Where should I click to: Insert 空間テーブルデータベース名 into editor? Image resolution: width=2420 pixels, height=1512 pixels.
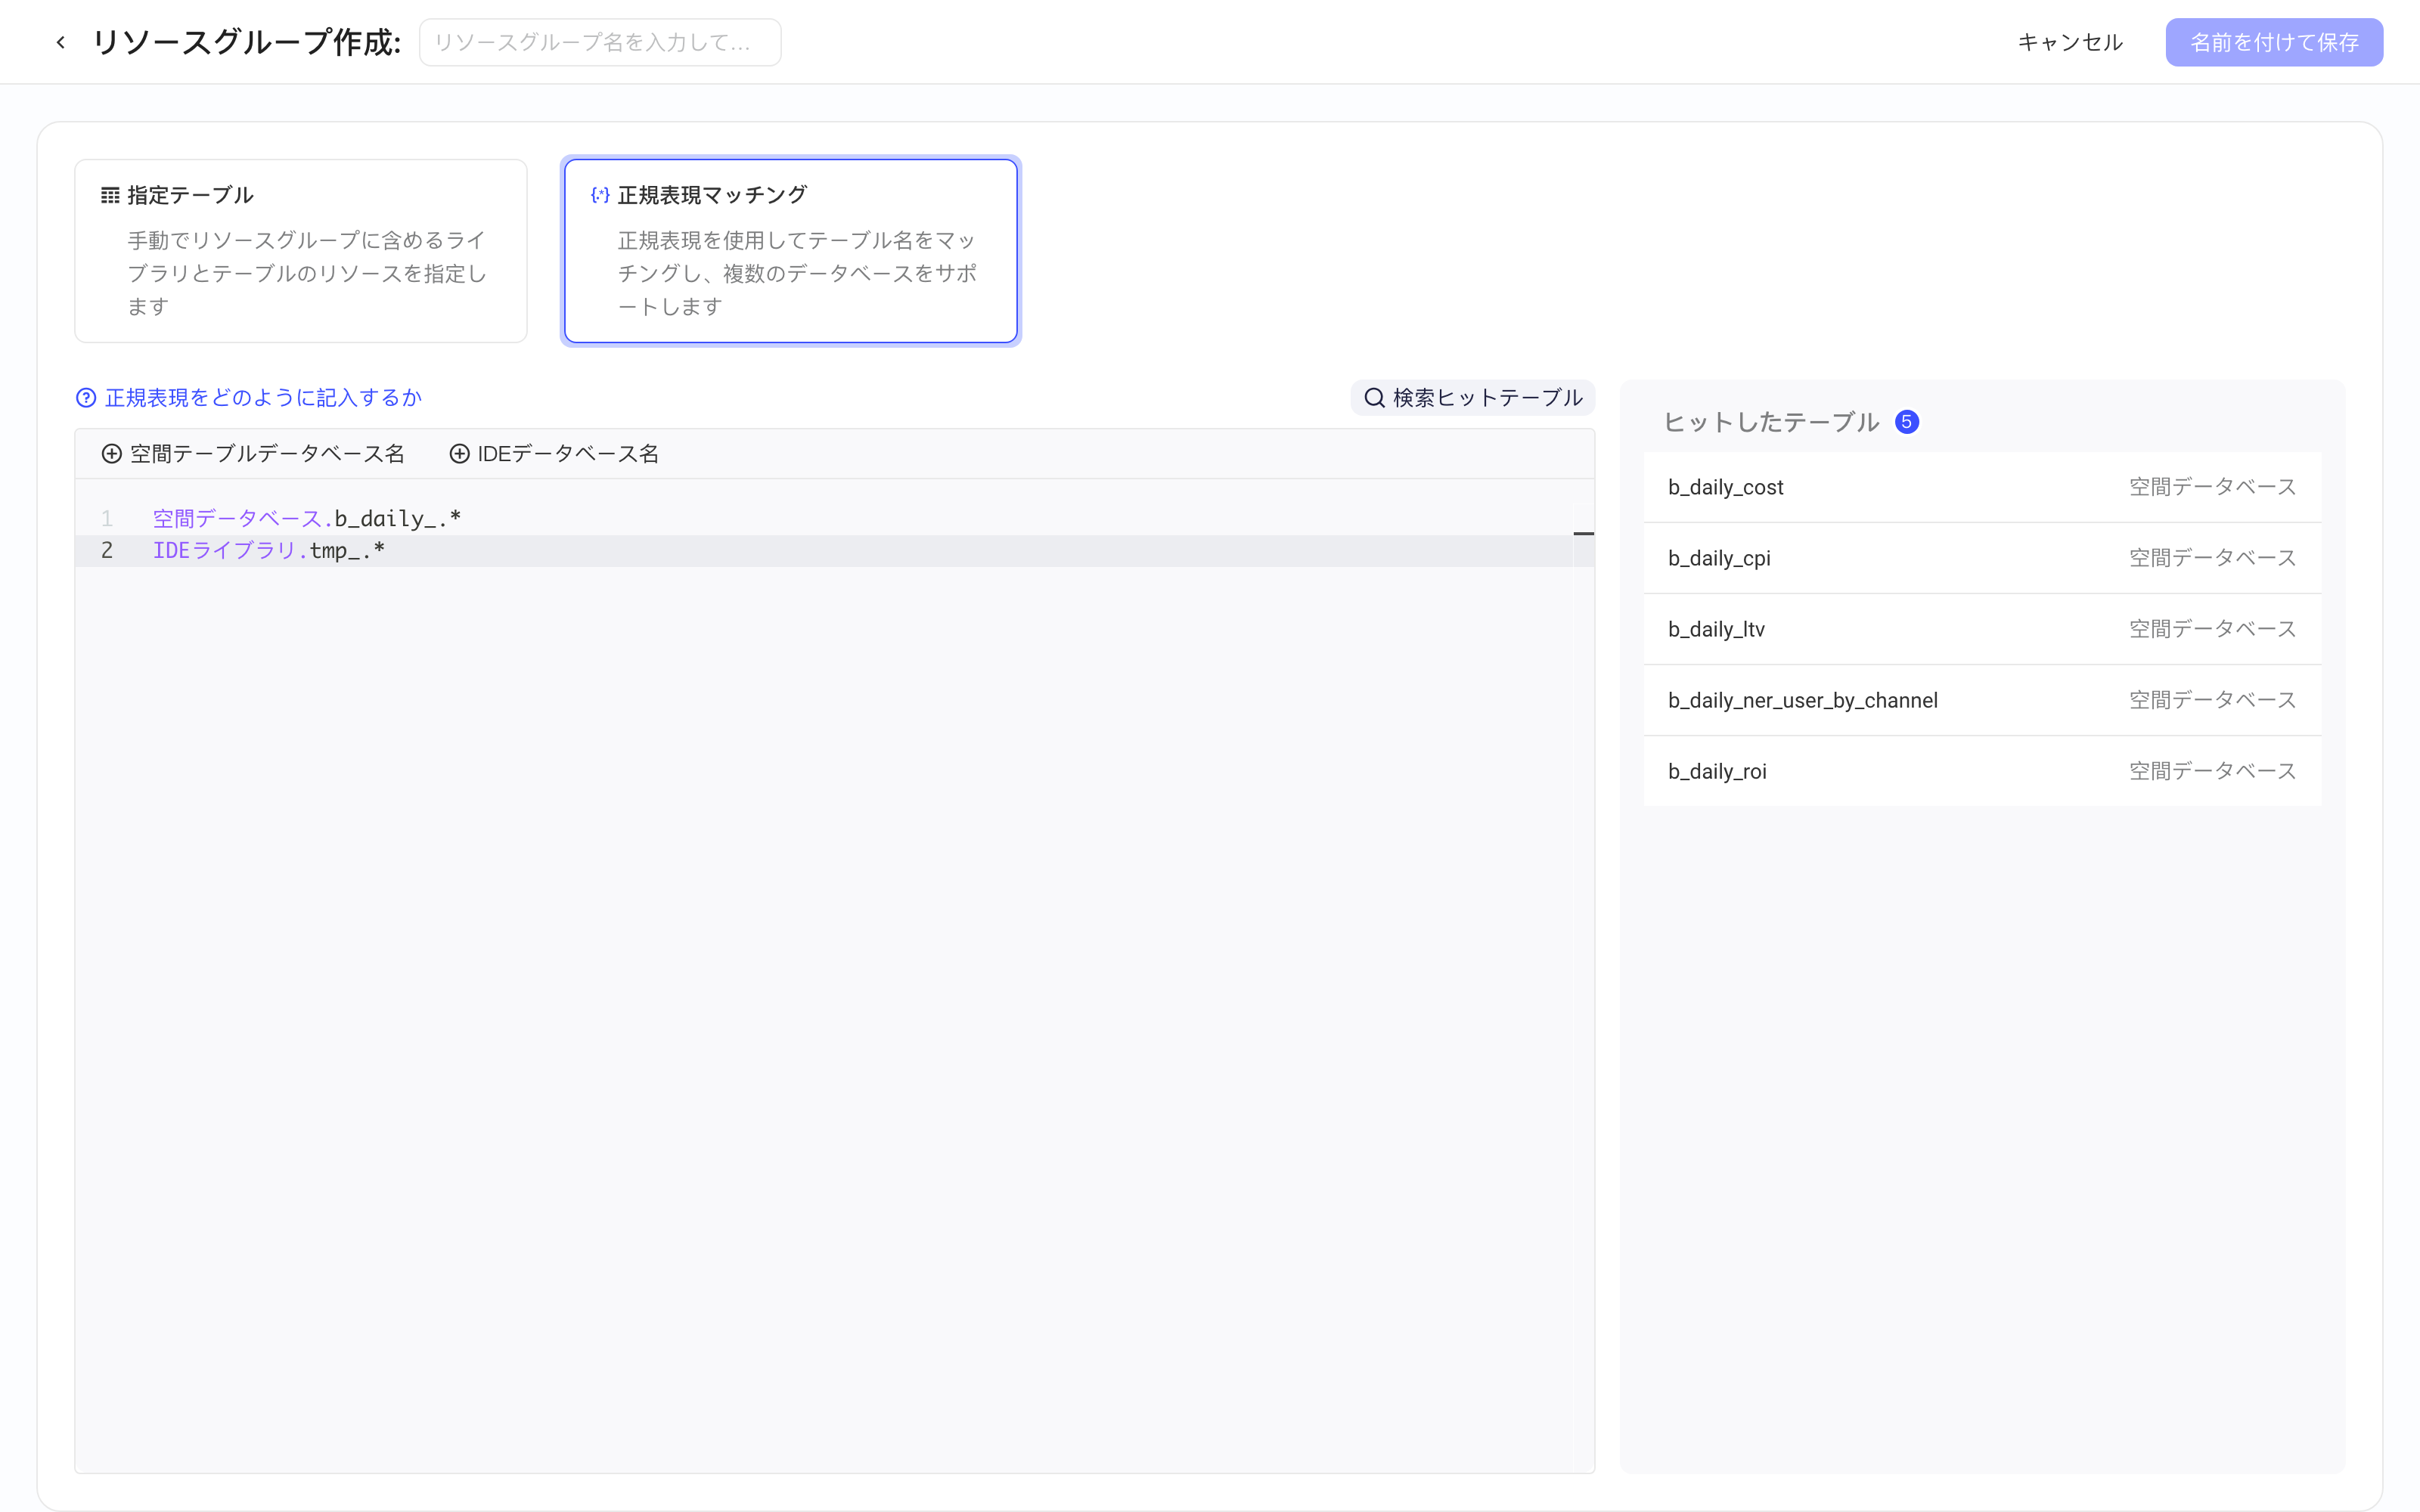[253, 454]
